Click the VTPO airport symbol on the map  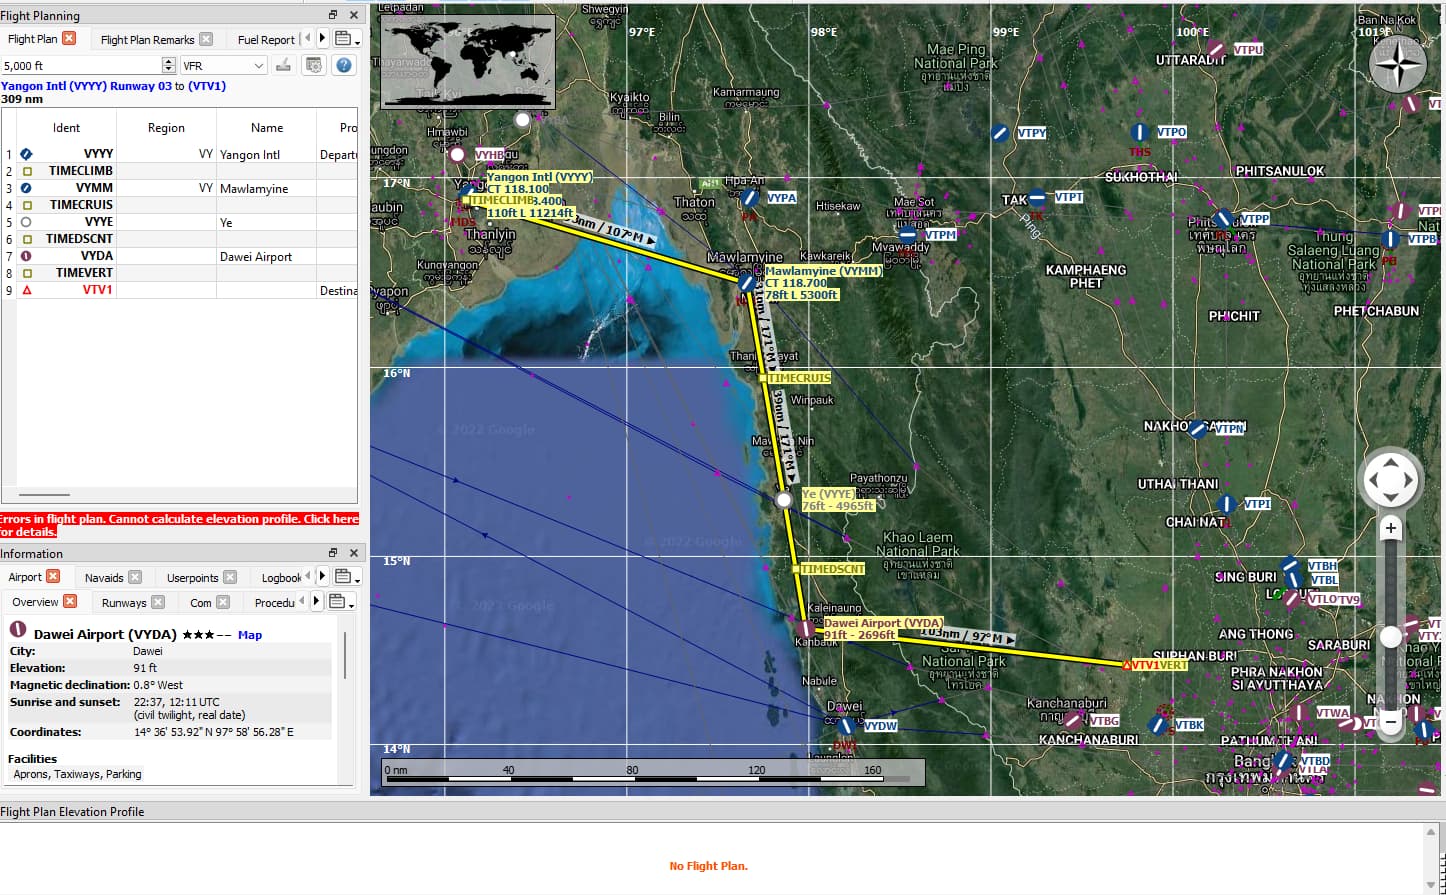1140,132
